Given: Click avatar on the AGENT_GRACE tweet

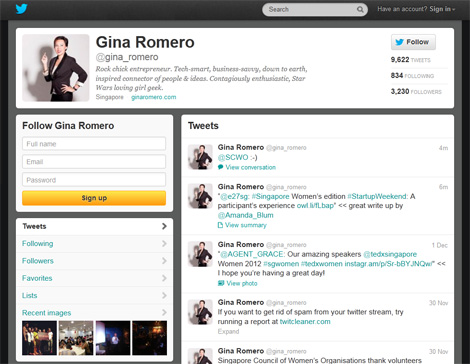Looking at the screenshot, I should coord(200,254).
